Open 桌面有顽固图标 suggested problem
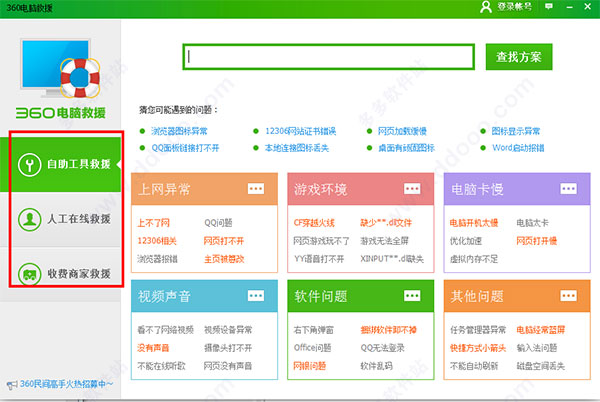 pyautogui.click(x=406, y=148)
